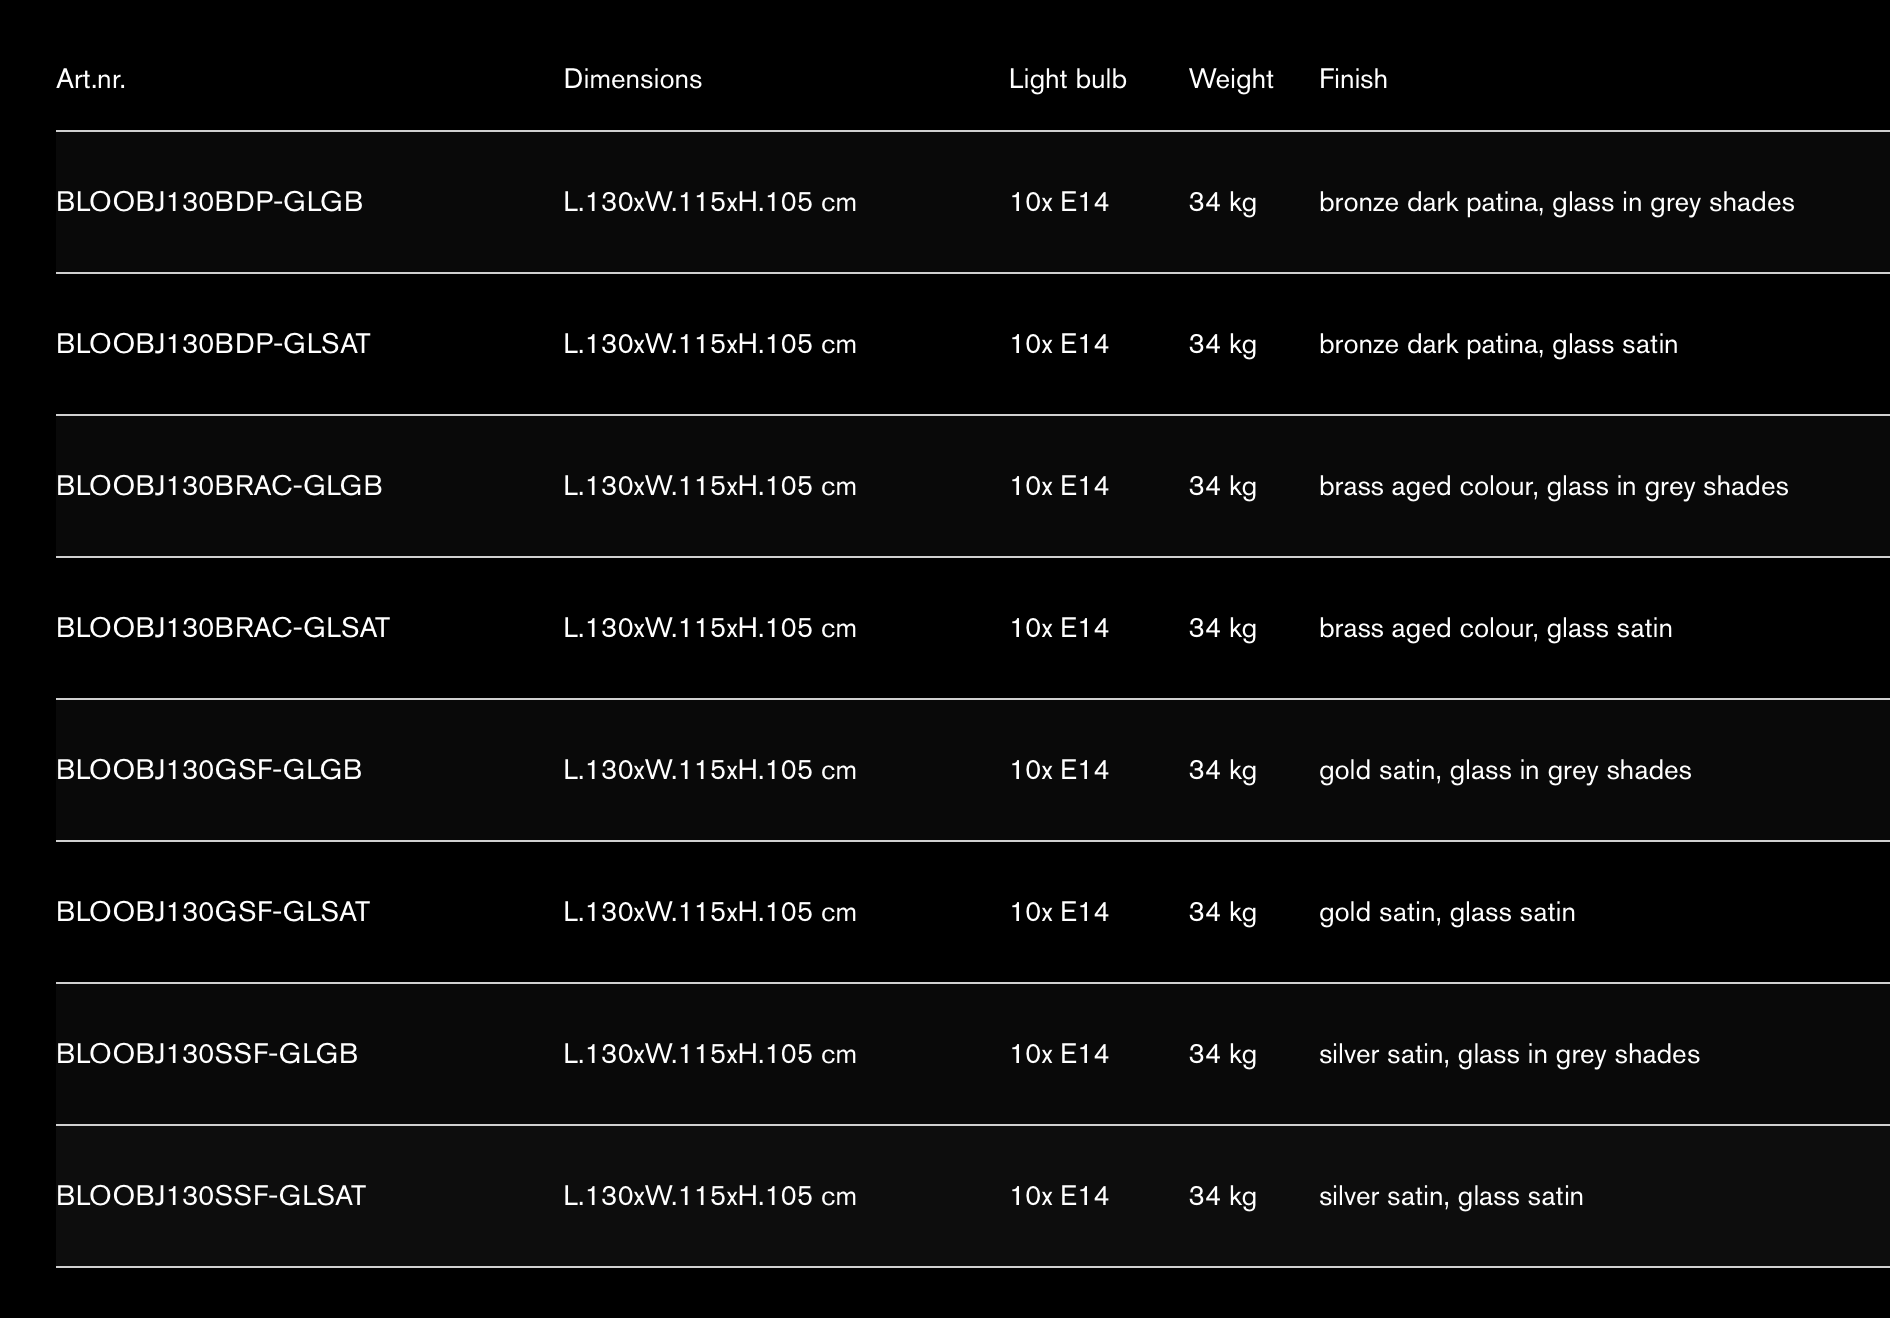Click article BLOOBJ130BRAC-GLGB
The height and width of the screenshot is (1318, 1890).
[219, 486]
